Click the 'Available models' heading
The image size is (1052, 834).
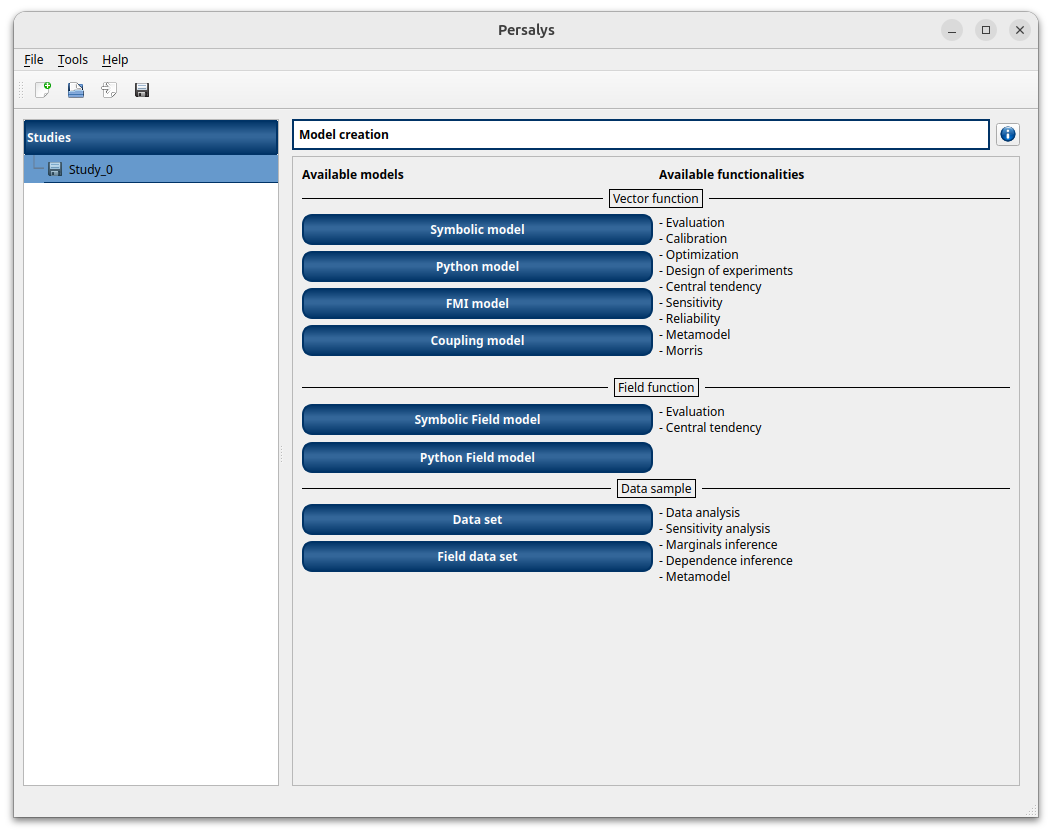point(353,174)
